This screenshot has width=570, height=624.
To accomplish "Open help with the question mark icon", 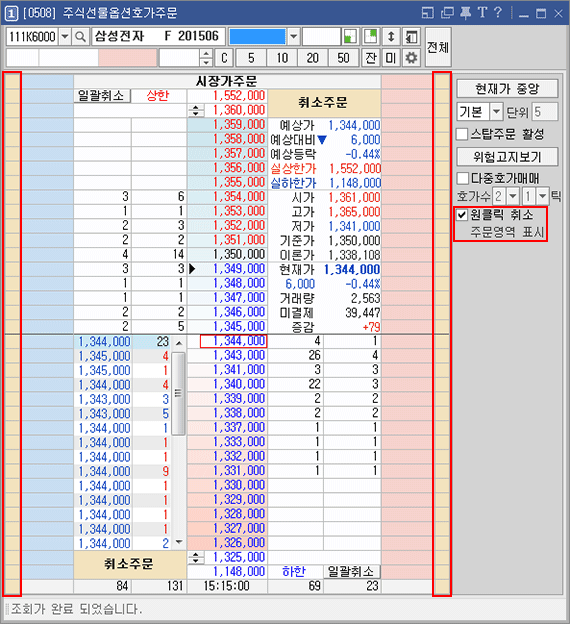I will (x=498, y=13).
